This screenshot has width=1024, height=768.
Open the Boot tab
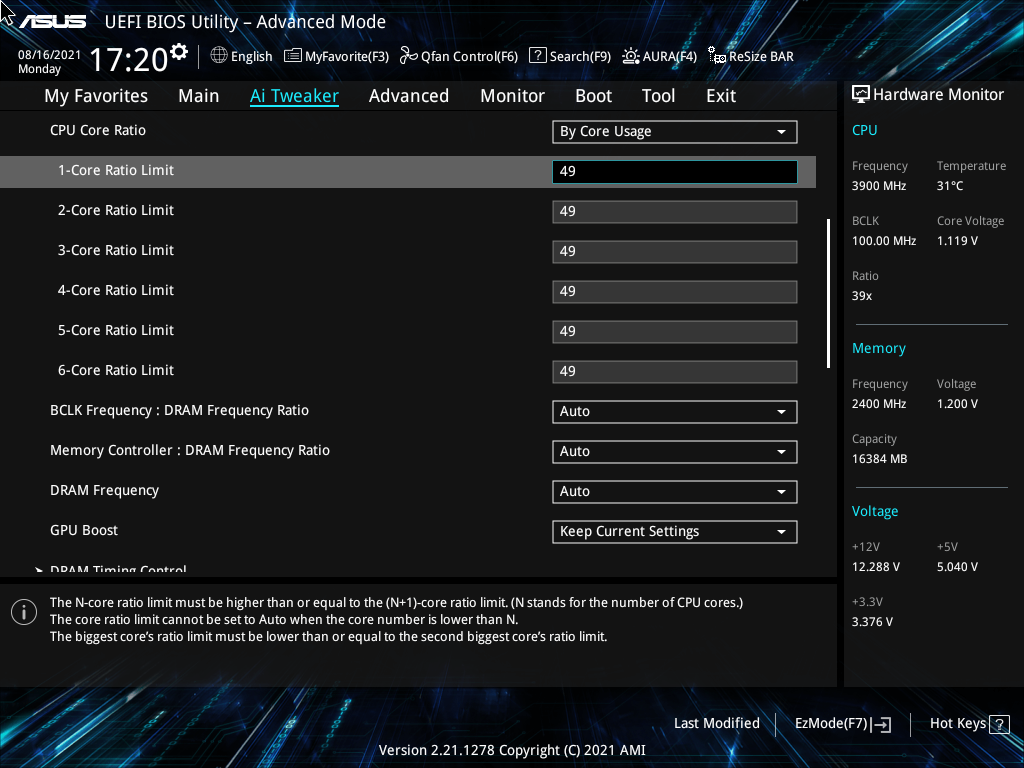594,96
